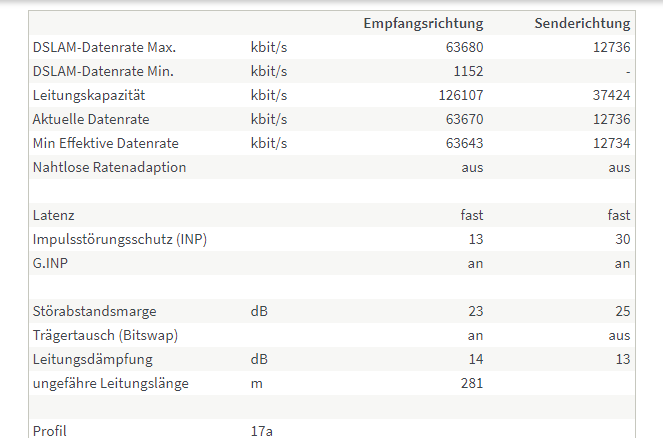
Task: Click the Störabstandsmarge label
Action: 94,312
